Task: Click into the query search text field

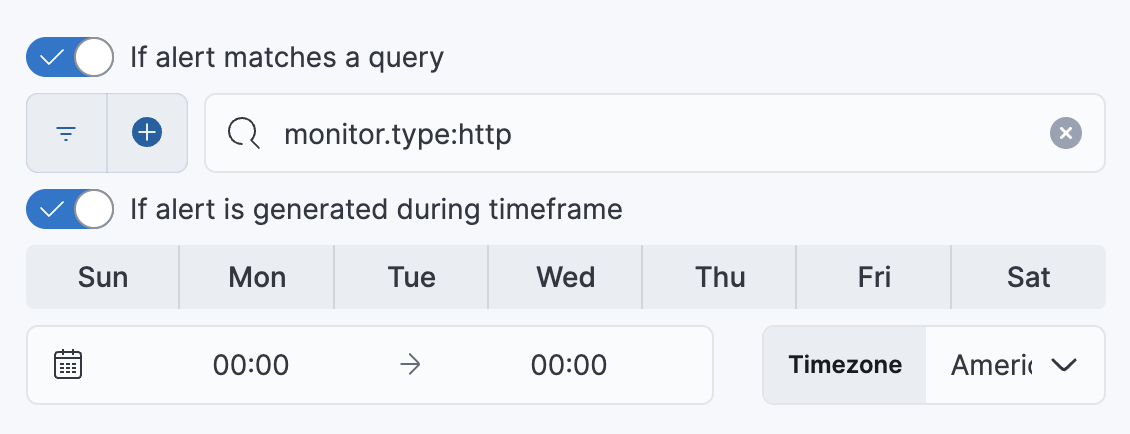Action: point(650,133)
